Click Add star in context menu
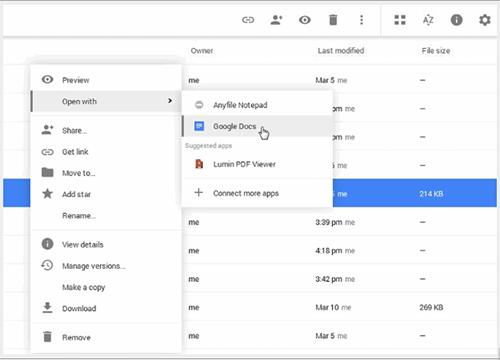500x360 pixels. point(106,194)
